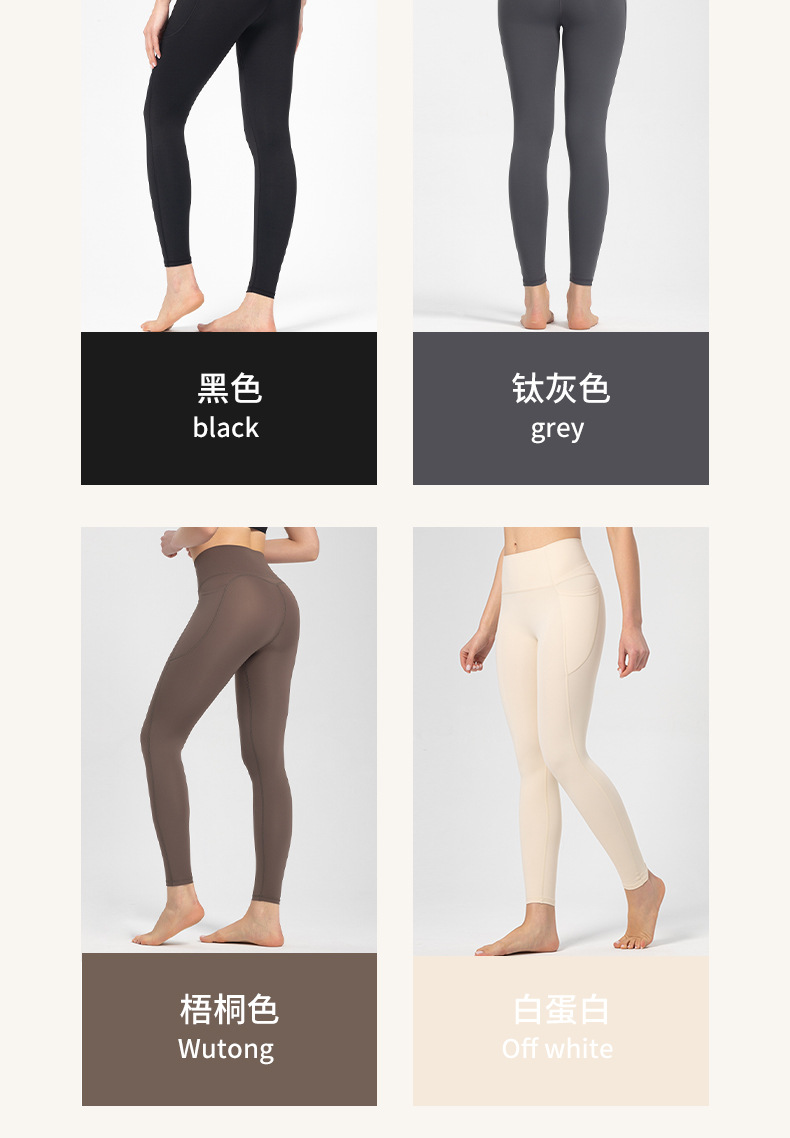The height and width of the screenshot is (1138, 790).
Task: Click the 'Wutong' English label
Action: click(226, 1049)
